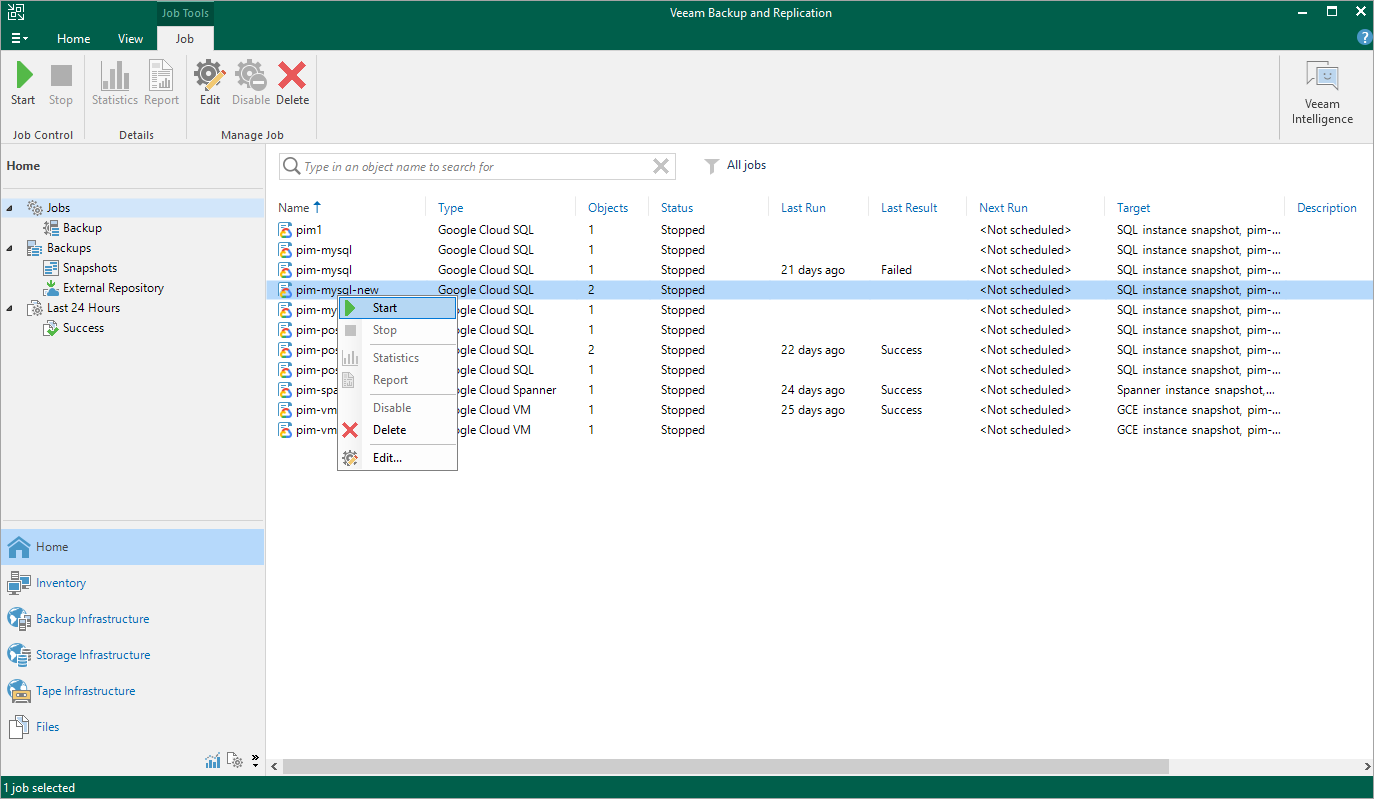The height and width of the screenshot is (799, 1374).
Task: Click the gear page icon at the navigation pane bottom
Action: [x=235, y=761]
